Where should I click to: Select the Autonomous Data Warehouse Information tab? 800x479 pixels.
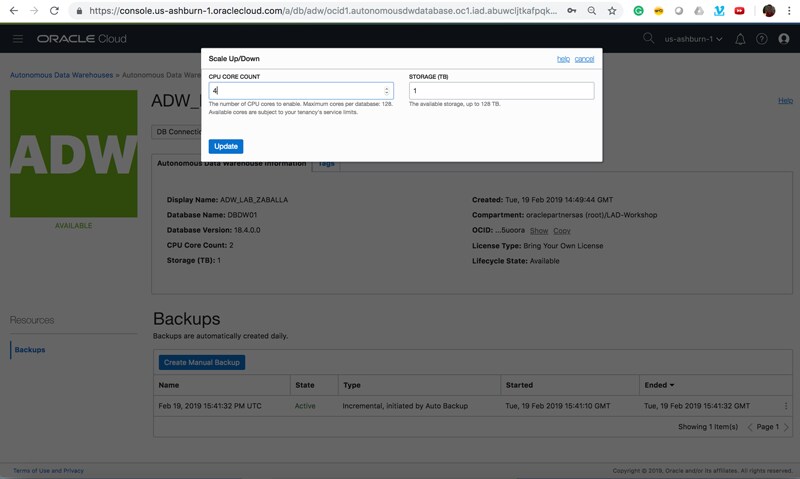click(x=231, y=164)
